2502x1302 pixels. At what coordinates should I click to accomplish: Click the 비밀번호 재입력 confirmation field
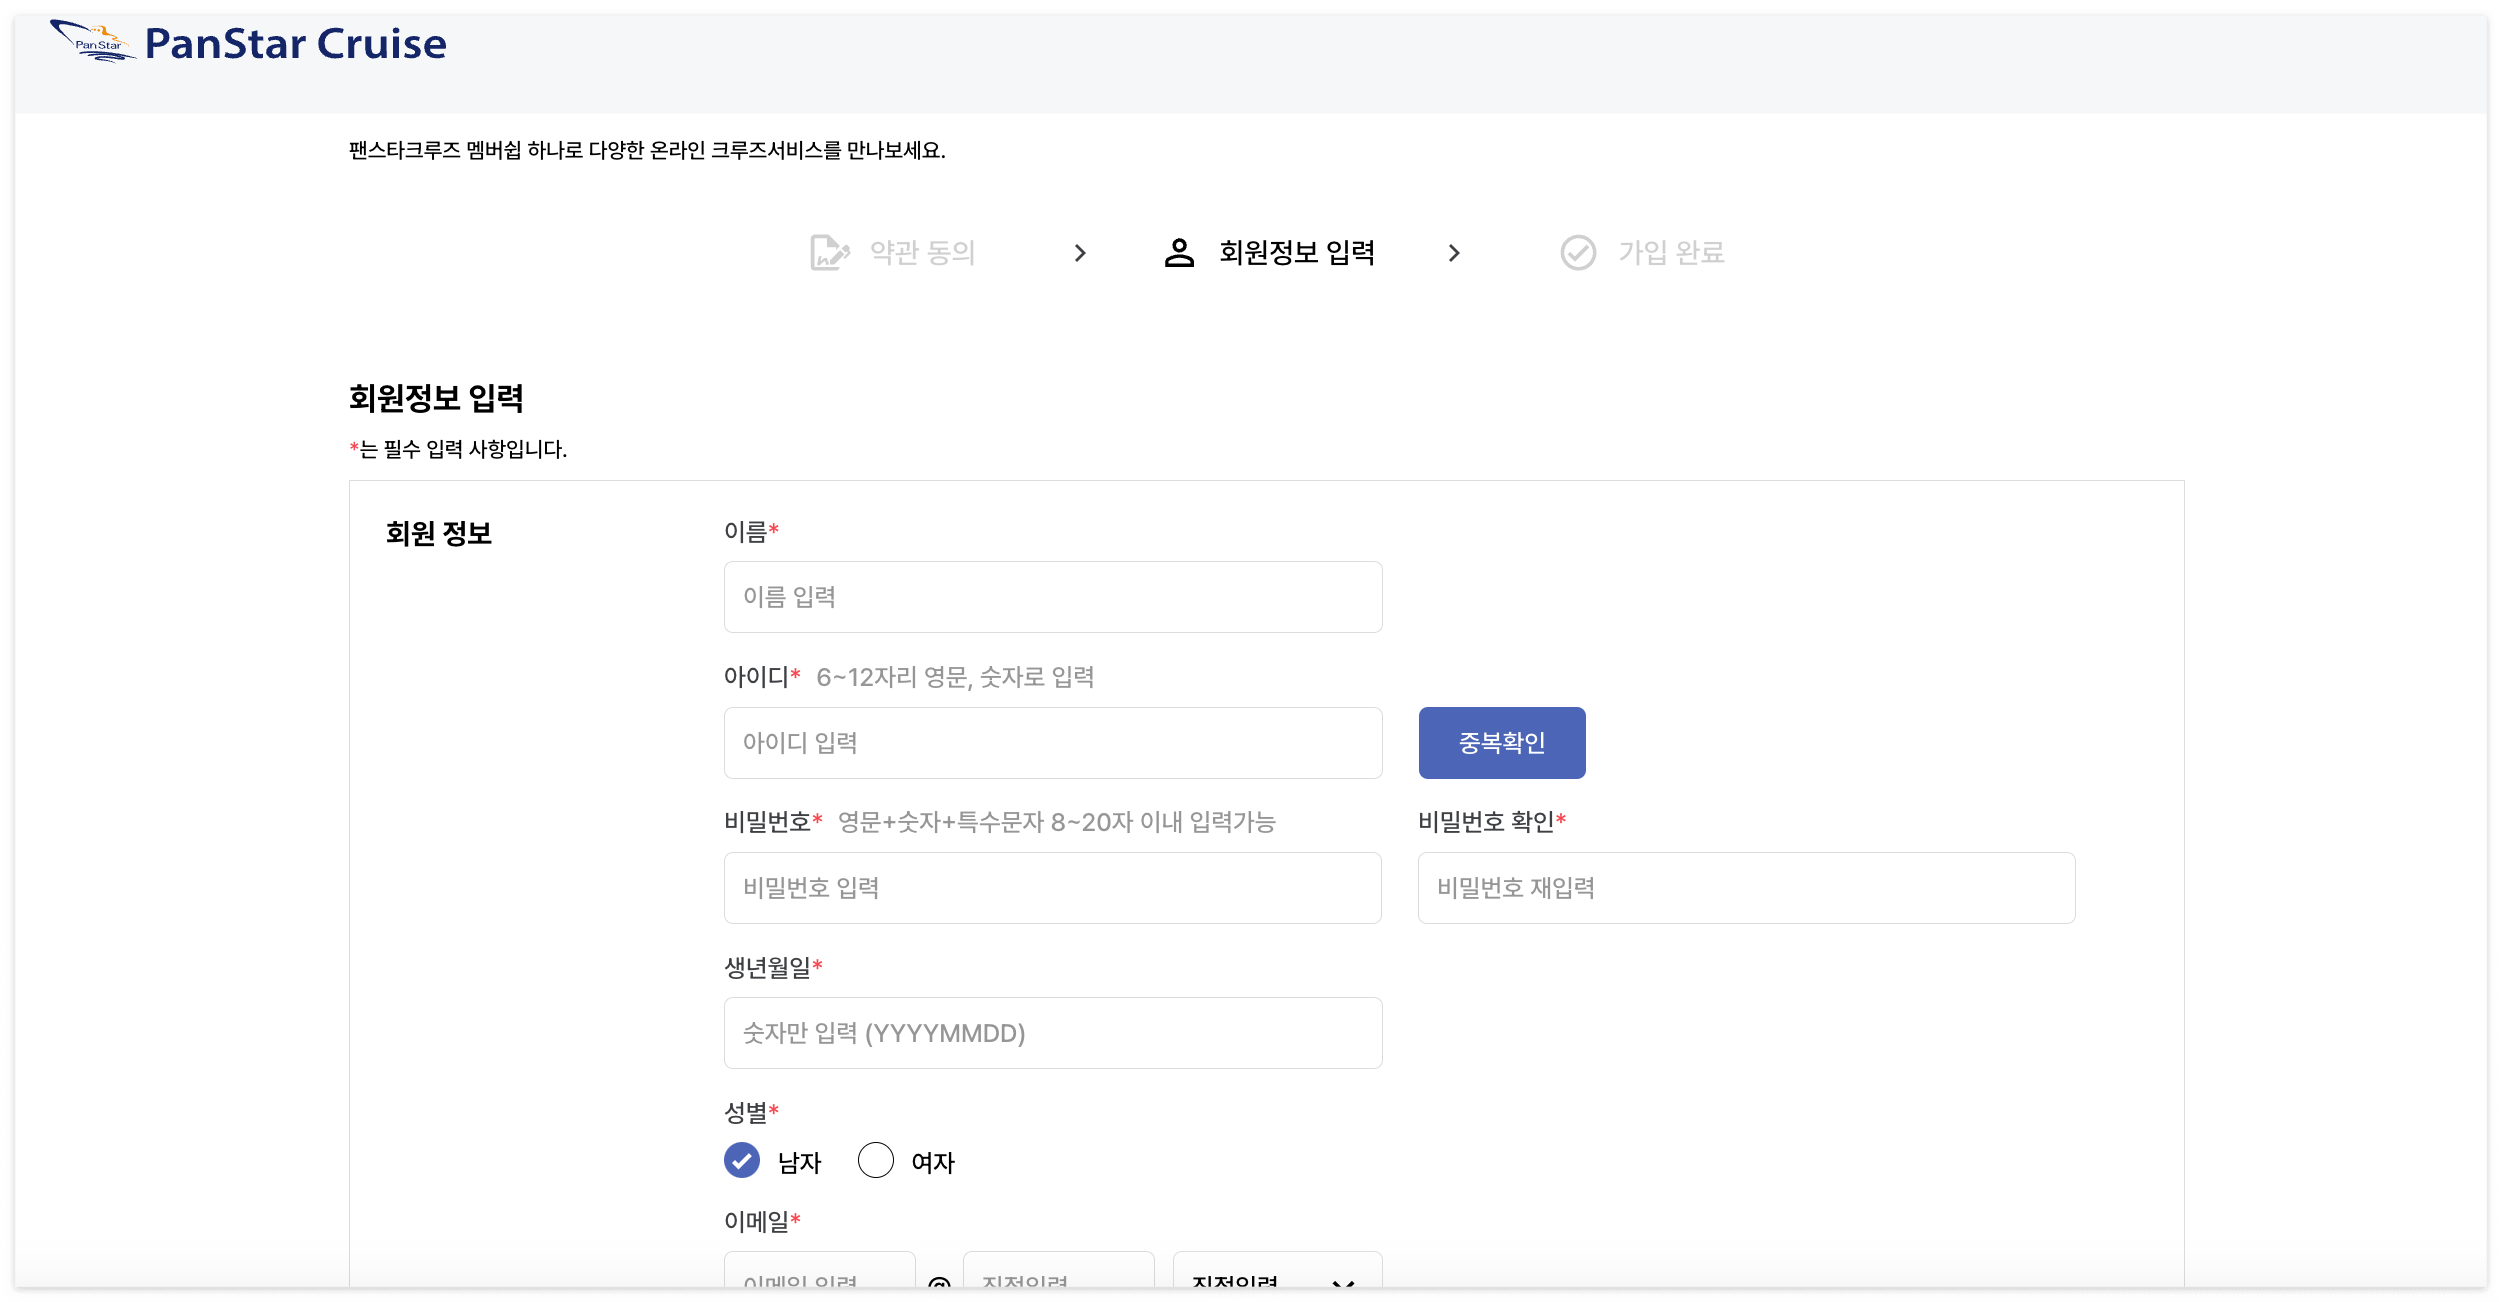pos(1744,887)
